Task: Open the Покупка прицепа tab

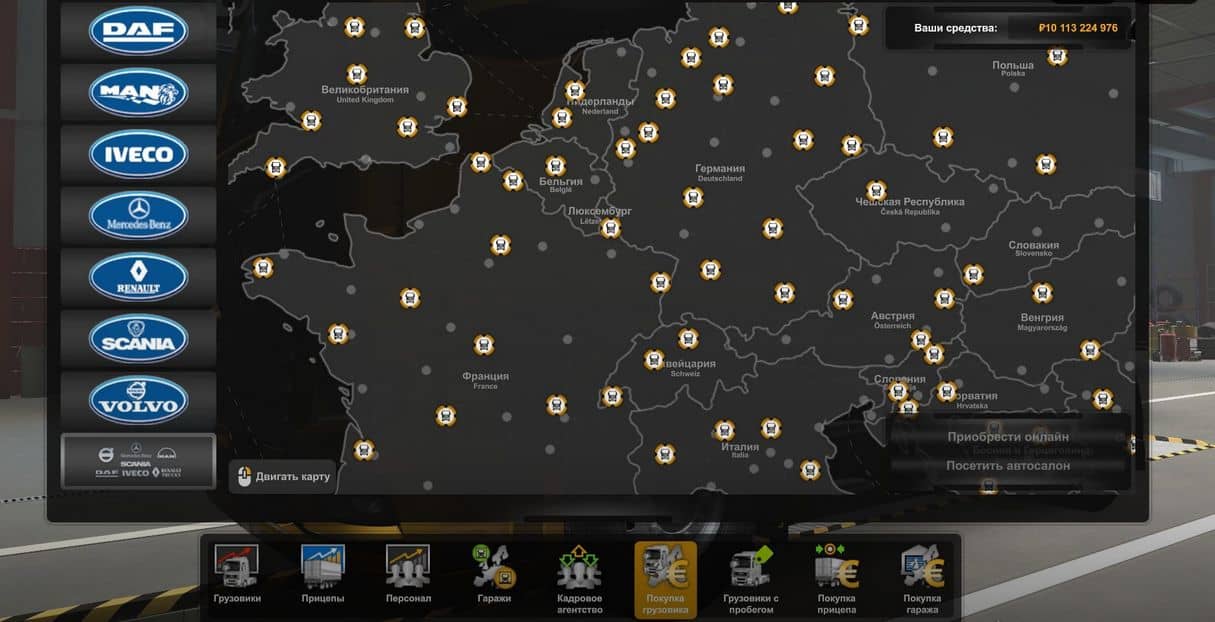Action: (x=836, y=578)
